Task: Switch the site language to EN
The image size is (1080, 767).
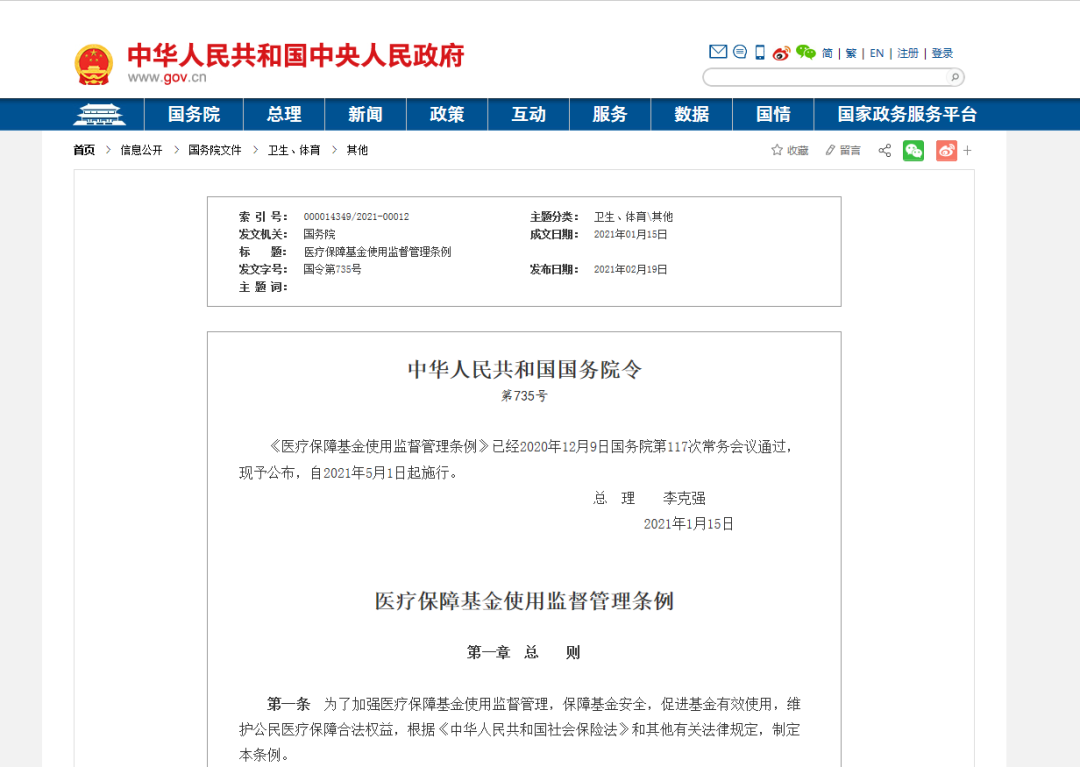Action: click(x=876, y=52)
